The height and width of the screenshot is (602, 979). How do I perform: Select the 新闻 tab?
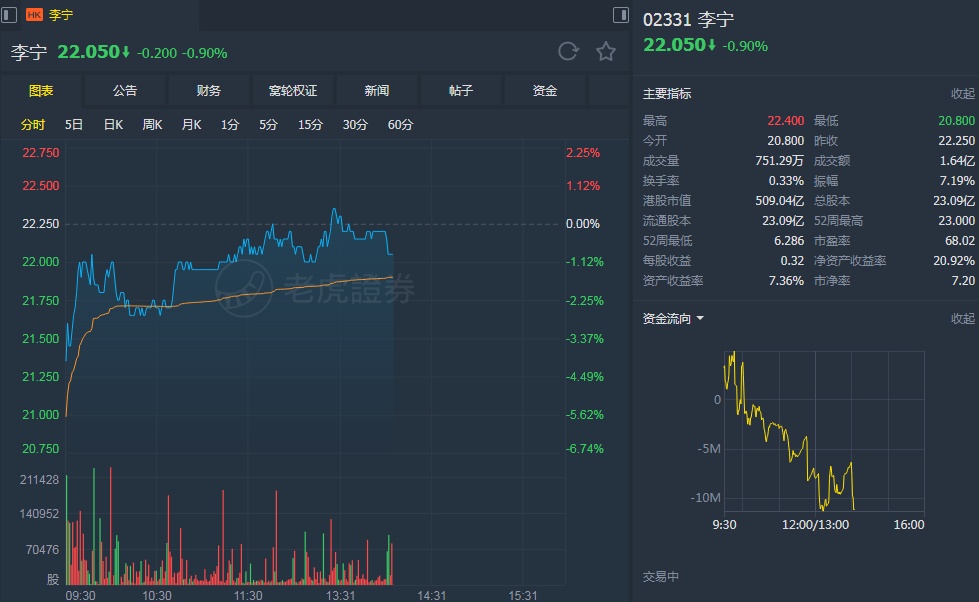click(377, 91)
